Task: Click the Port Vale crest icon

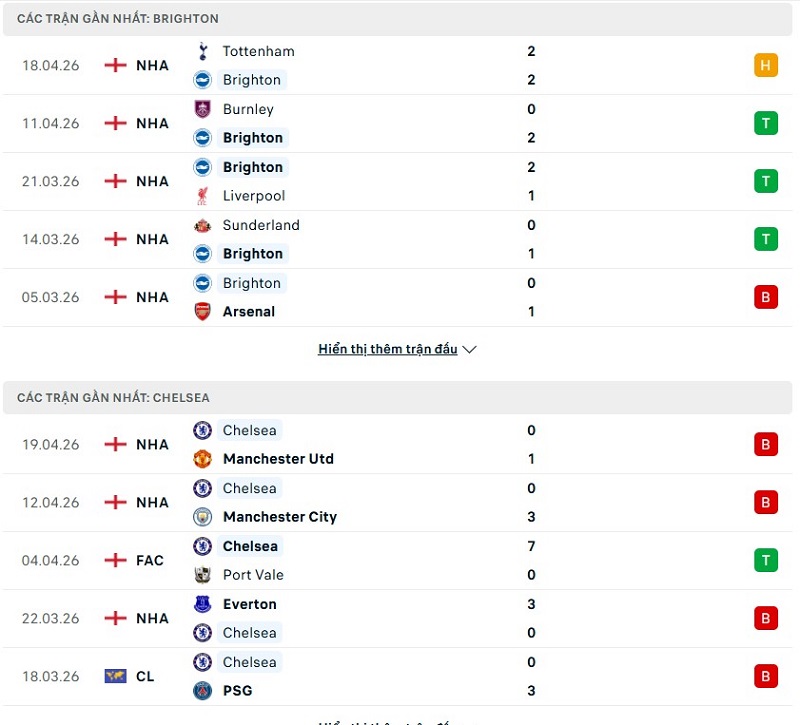Action: (x=202, y=575)
